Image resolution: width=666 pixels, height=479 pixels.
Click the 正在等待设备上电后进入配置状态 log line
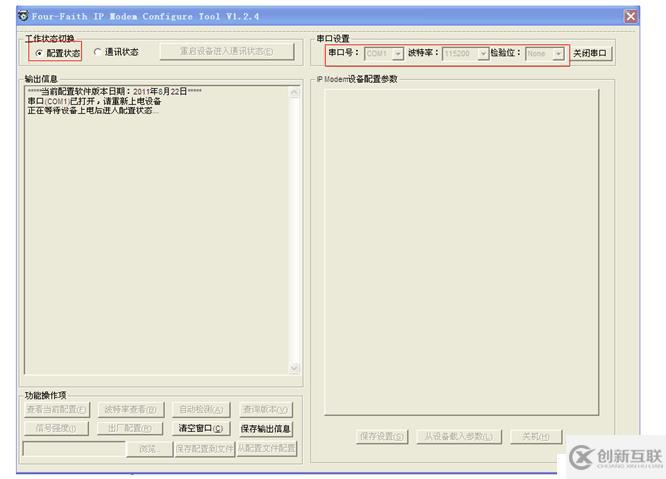tap(93, 110)
